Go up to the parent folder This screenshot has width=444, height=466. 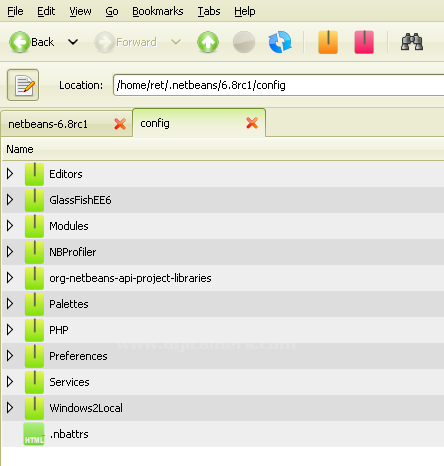tap(208, 42)
